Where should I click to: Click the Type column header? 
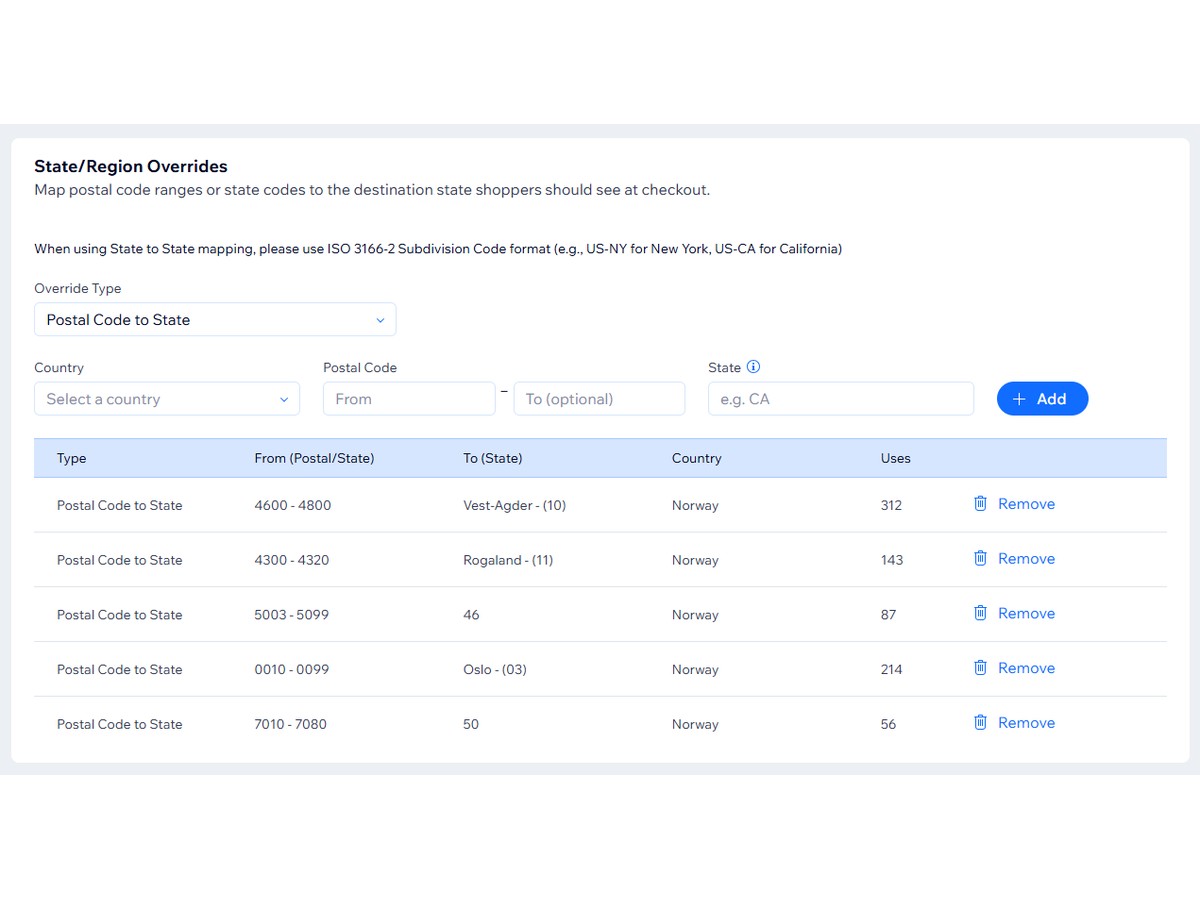point(72,458)
